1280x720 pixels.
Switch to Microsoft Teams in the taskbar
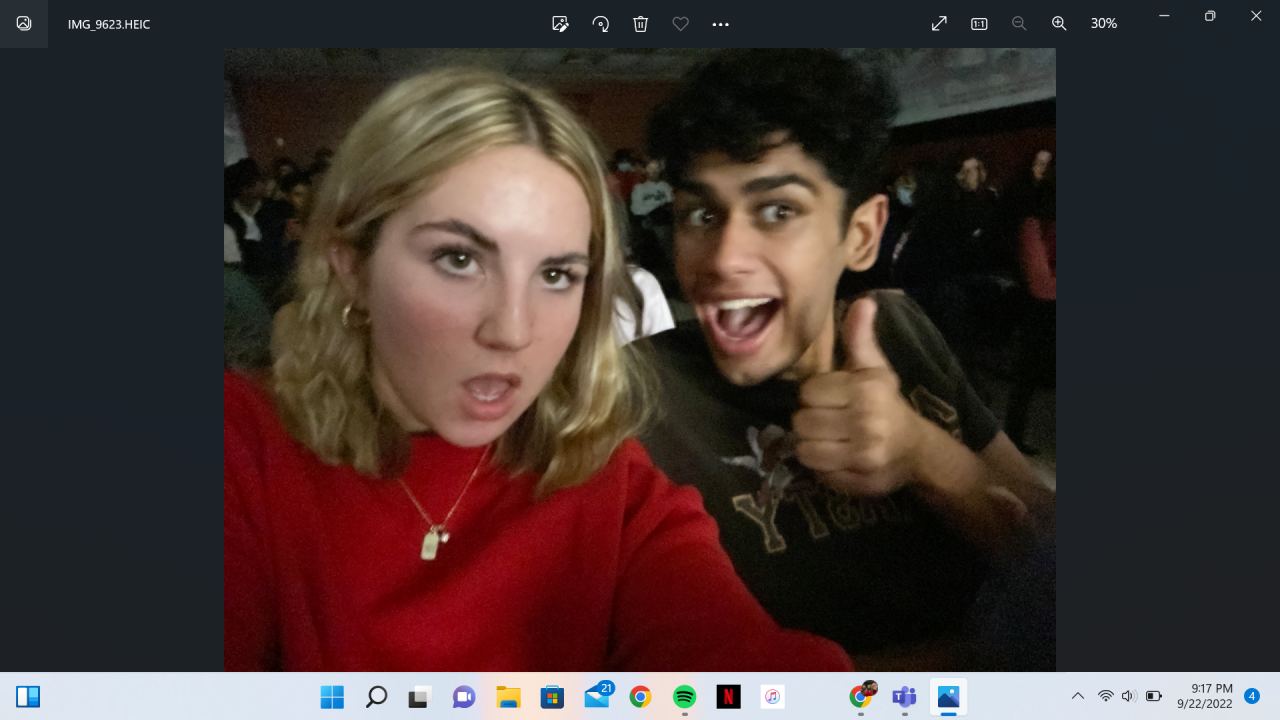click(904, 697)
